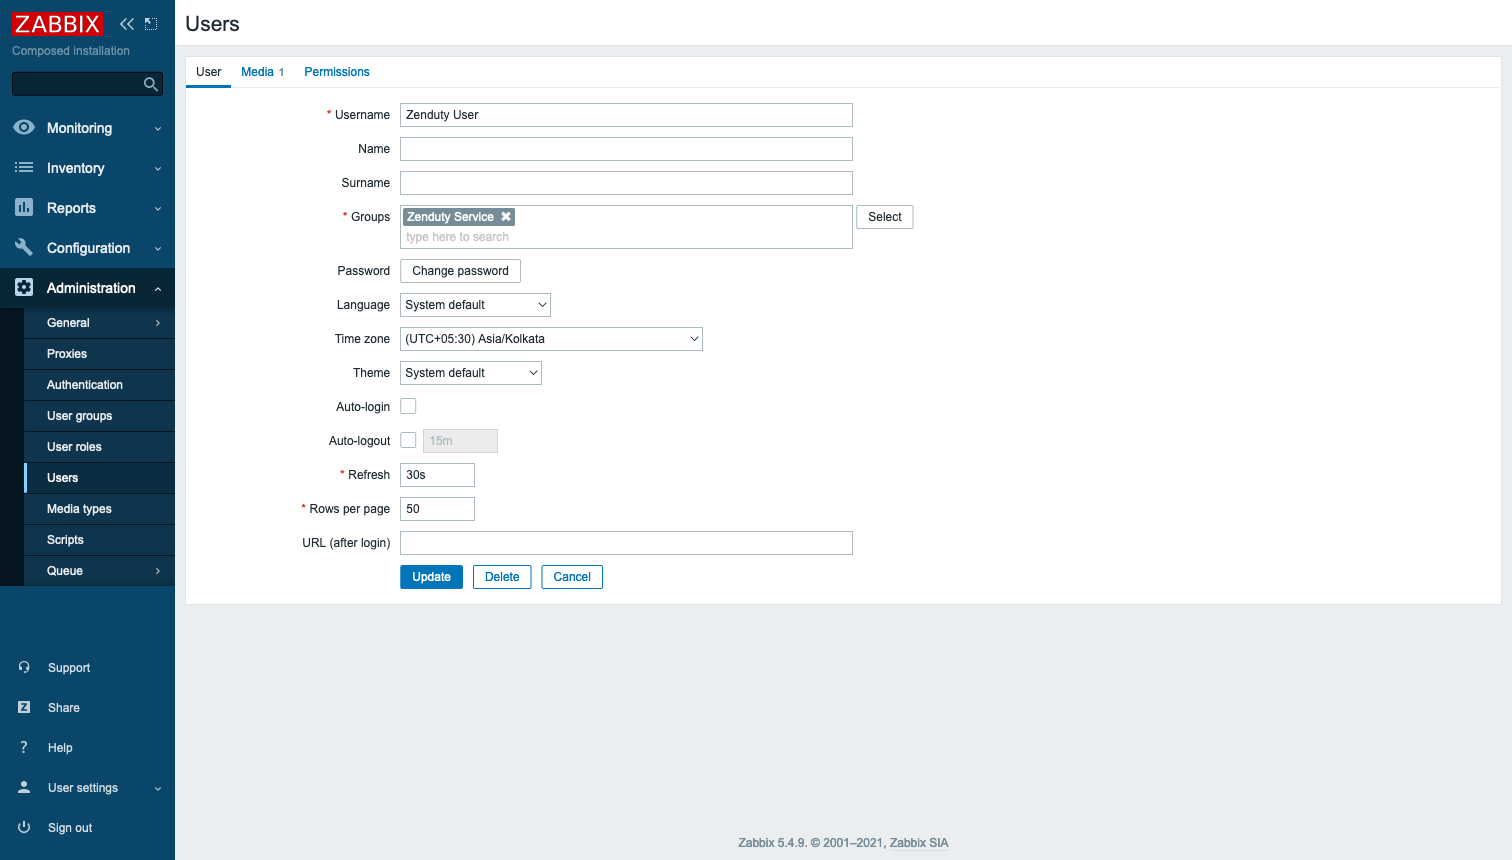This screenshot has height=860, width=1512.
Task: Open Media types in Administration menu
Action: coord(99,509)
